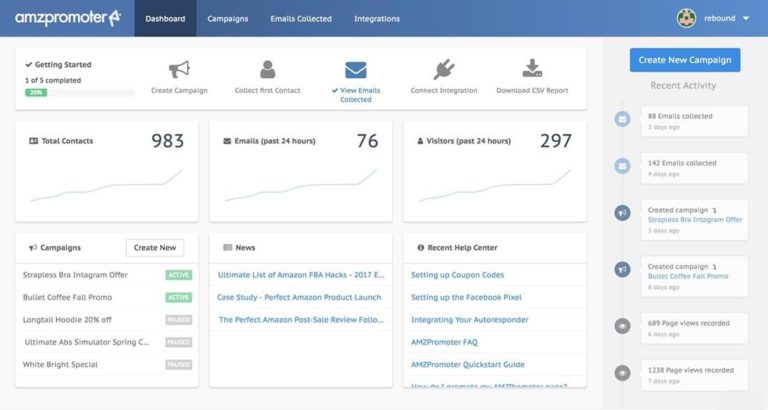
Task: Click the Emails past 24 hours chart
Action: point(301,185)
